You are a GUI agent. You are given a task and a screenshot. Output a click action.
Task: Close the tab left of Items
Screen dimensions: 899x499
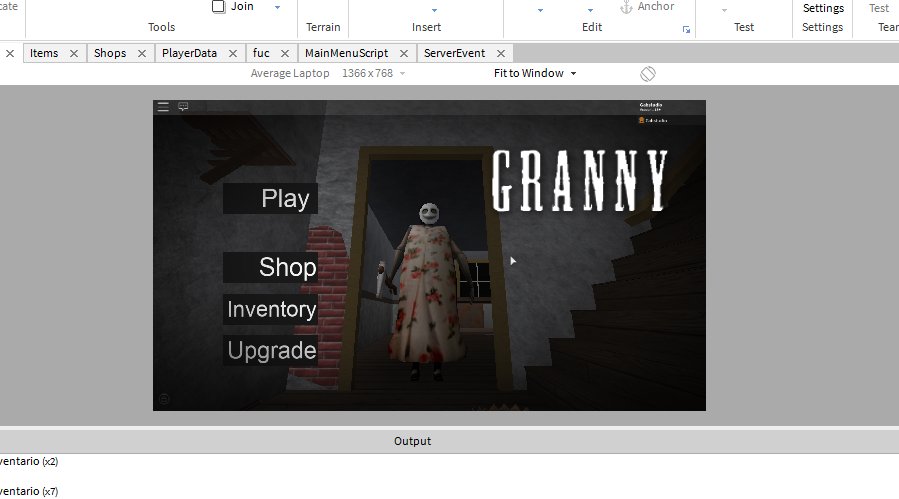(x=10, y=53)
